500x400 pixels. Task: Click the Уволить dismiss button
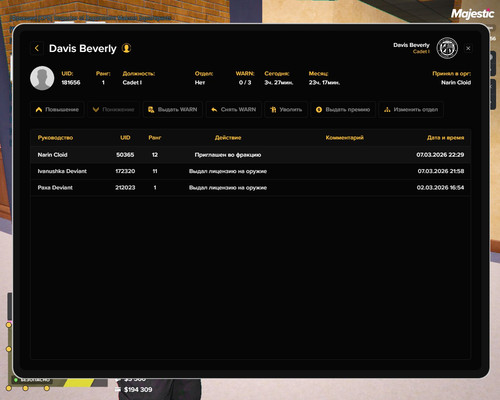point(286,109)
